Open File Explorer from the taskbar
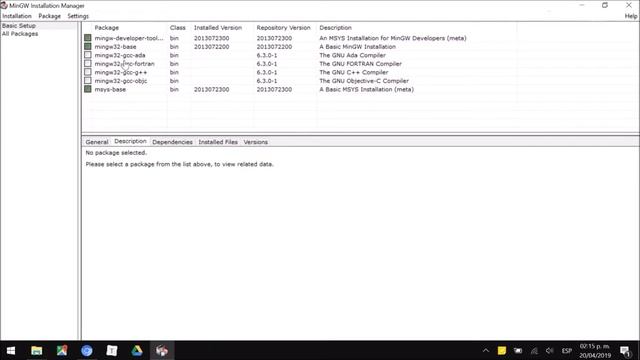640x360 pixels. [37, 351]
